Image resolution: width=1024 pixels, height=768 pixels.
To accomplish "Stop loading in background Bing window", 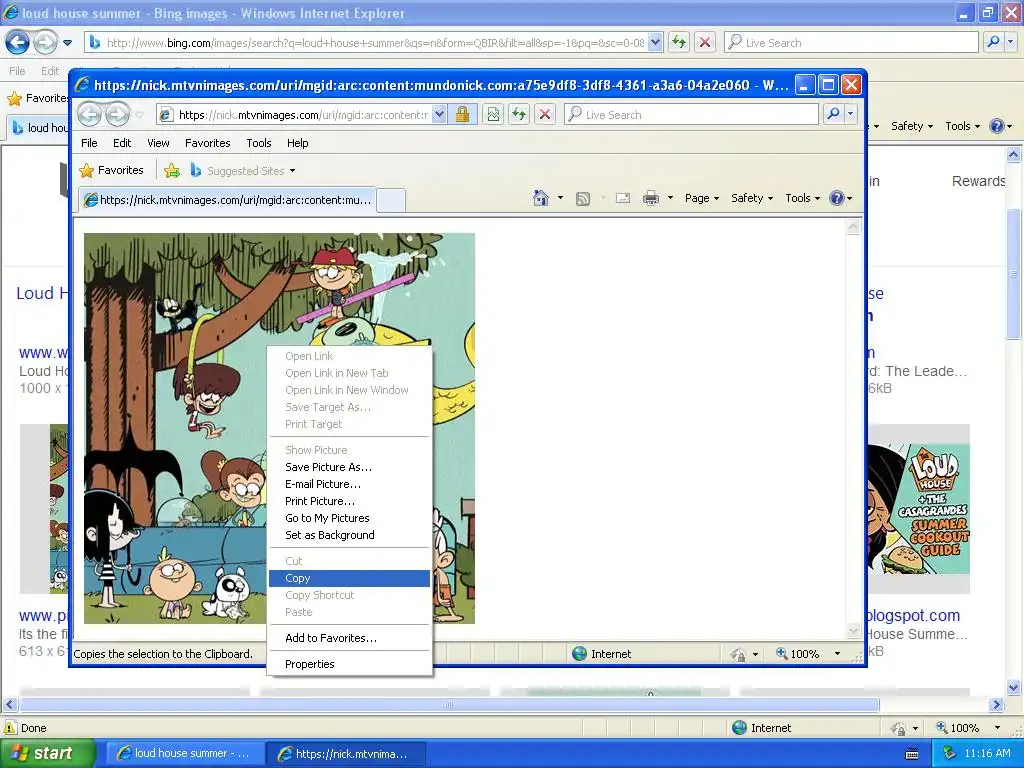I will (705, 42).
